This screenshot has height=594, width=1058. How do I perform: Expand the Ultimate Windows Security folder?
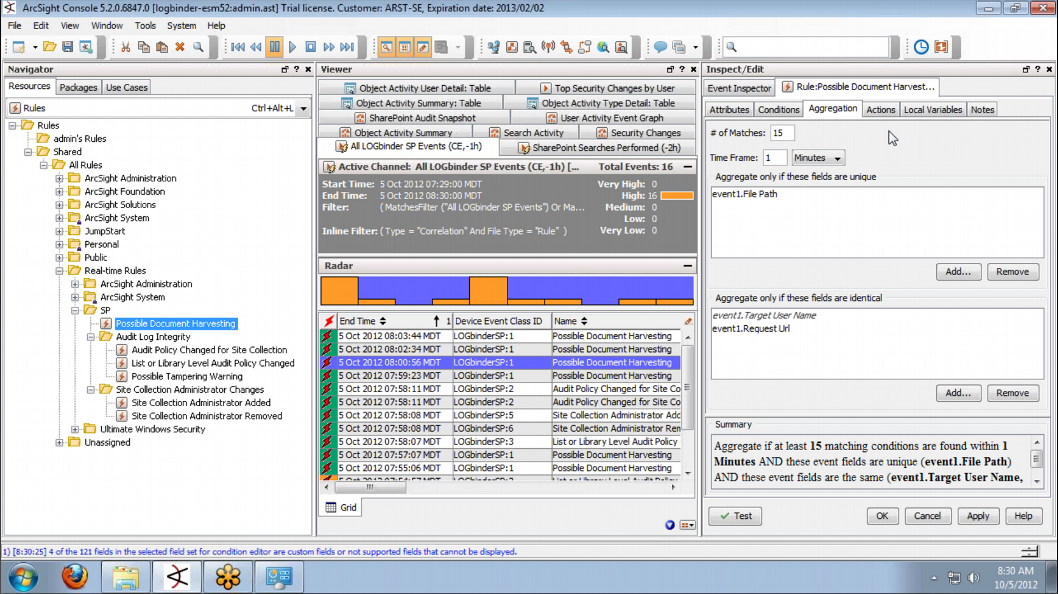click(75, 429)
